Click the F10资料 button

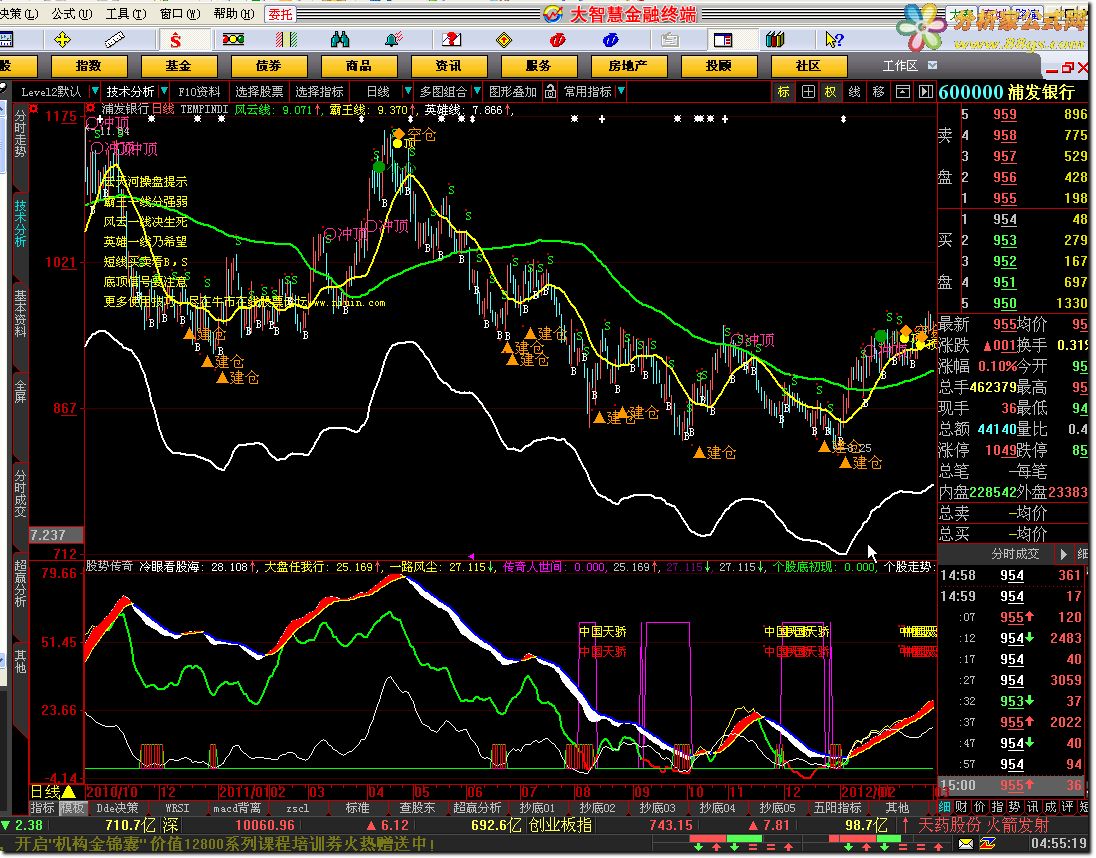click(199, 92)
